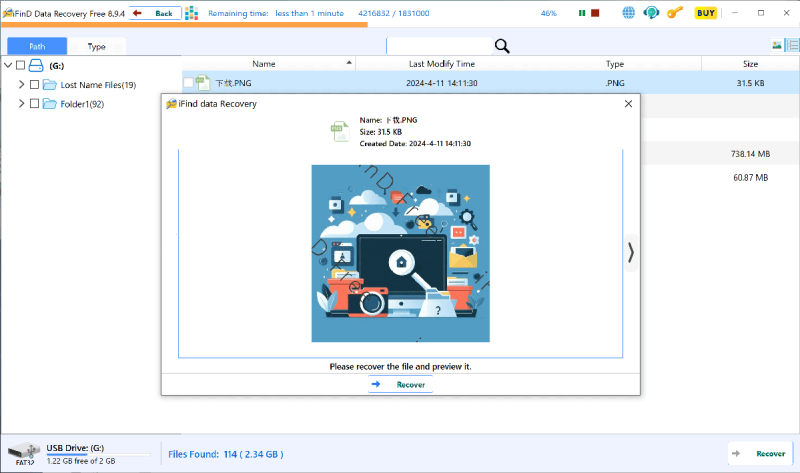The height and width of the screenshot is (473, 800).
Task: Click the Back button in the title bar
Action: click(155, 13)
